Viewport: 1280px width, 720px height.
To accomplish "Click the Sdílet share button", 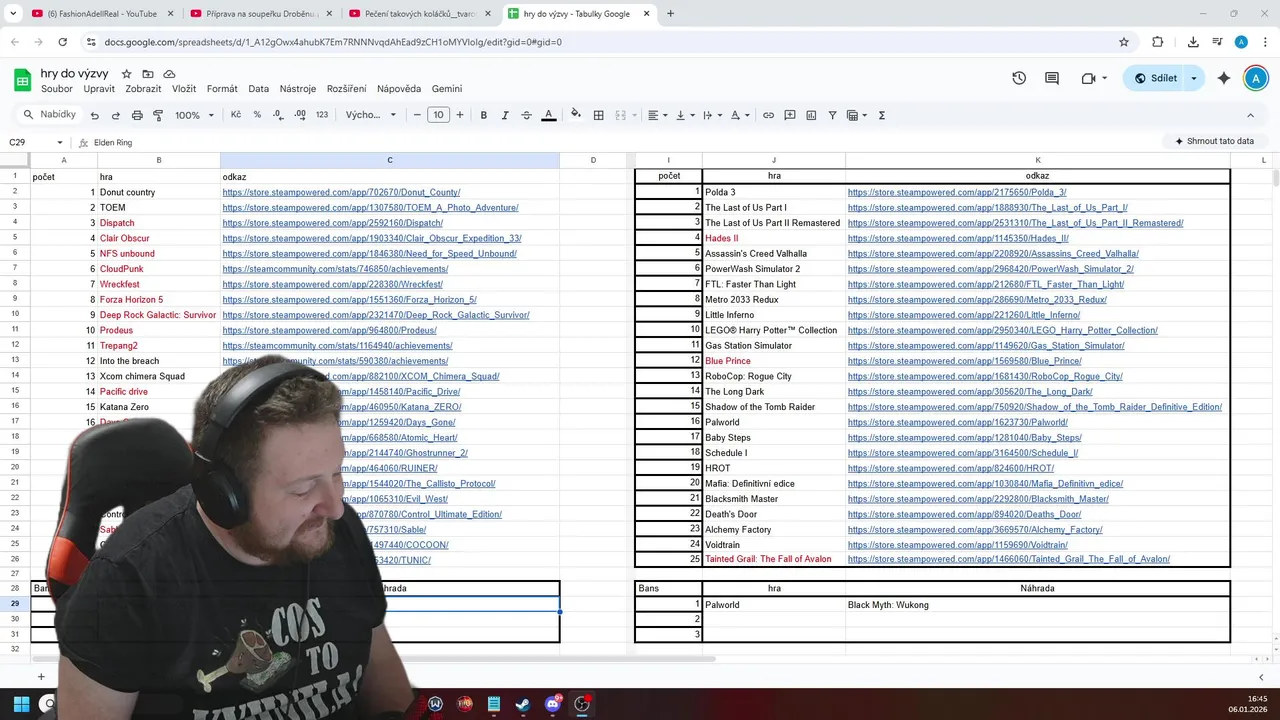I will click(x=1154, y=78).
